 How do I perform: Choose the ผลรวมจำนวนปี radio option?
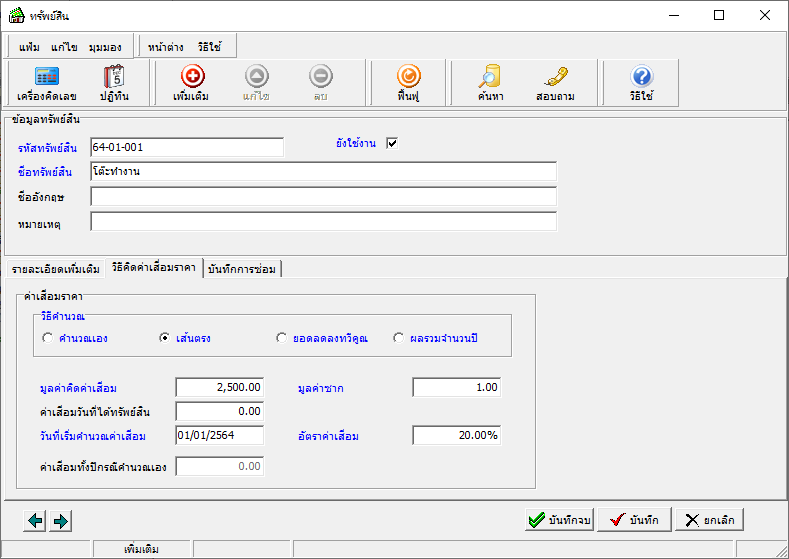pyautogui.click(x=399, y=338)
